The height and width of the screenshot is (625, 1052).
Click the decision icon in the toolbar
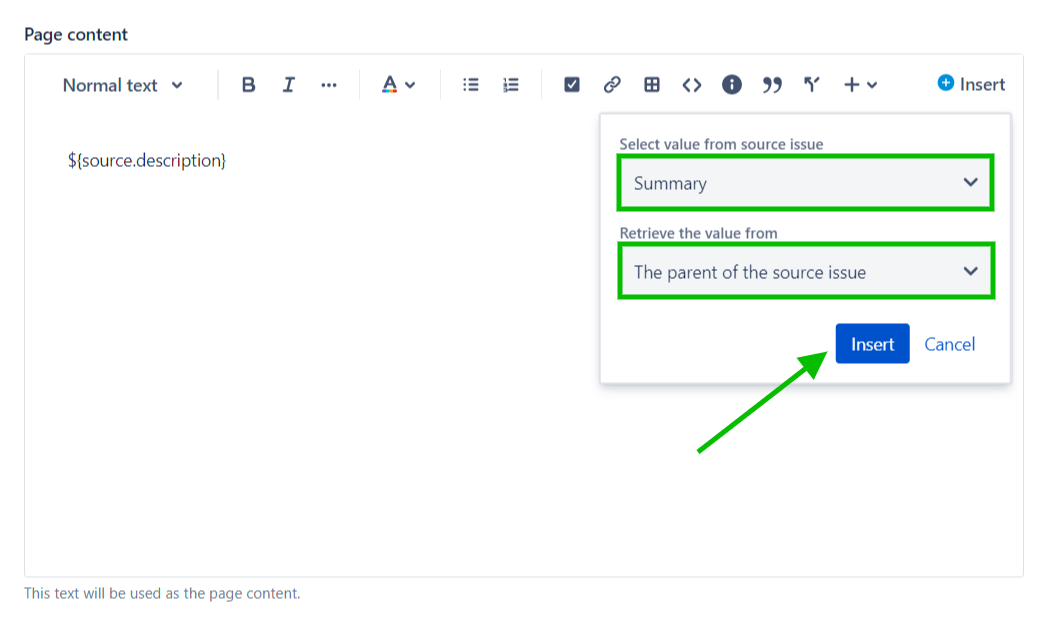(812, 85)
